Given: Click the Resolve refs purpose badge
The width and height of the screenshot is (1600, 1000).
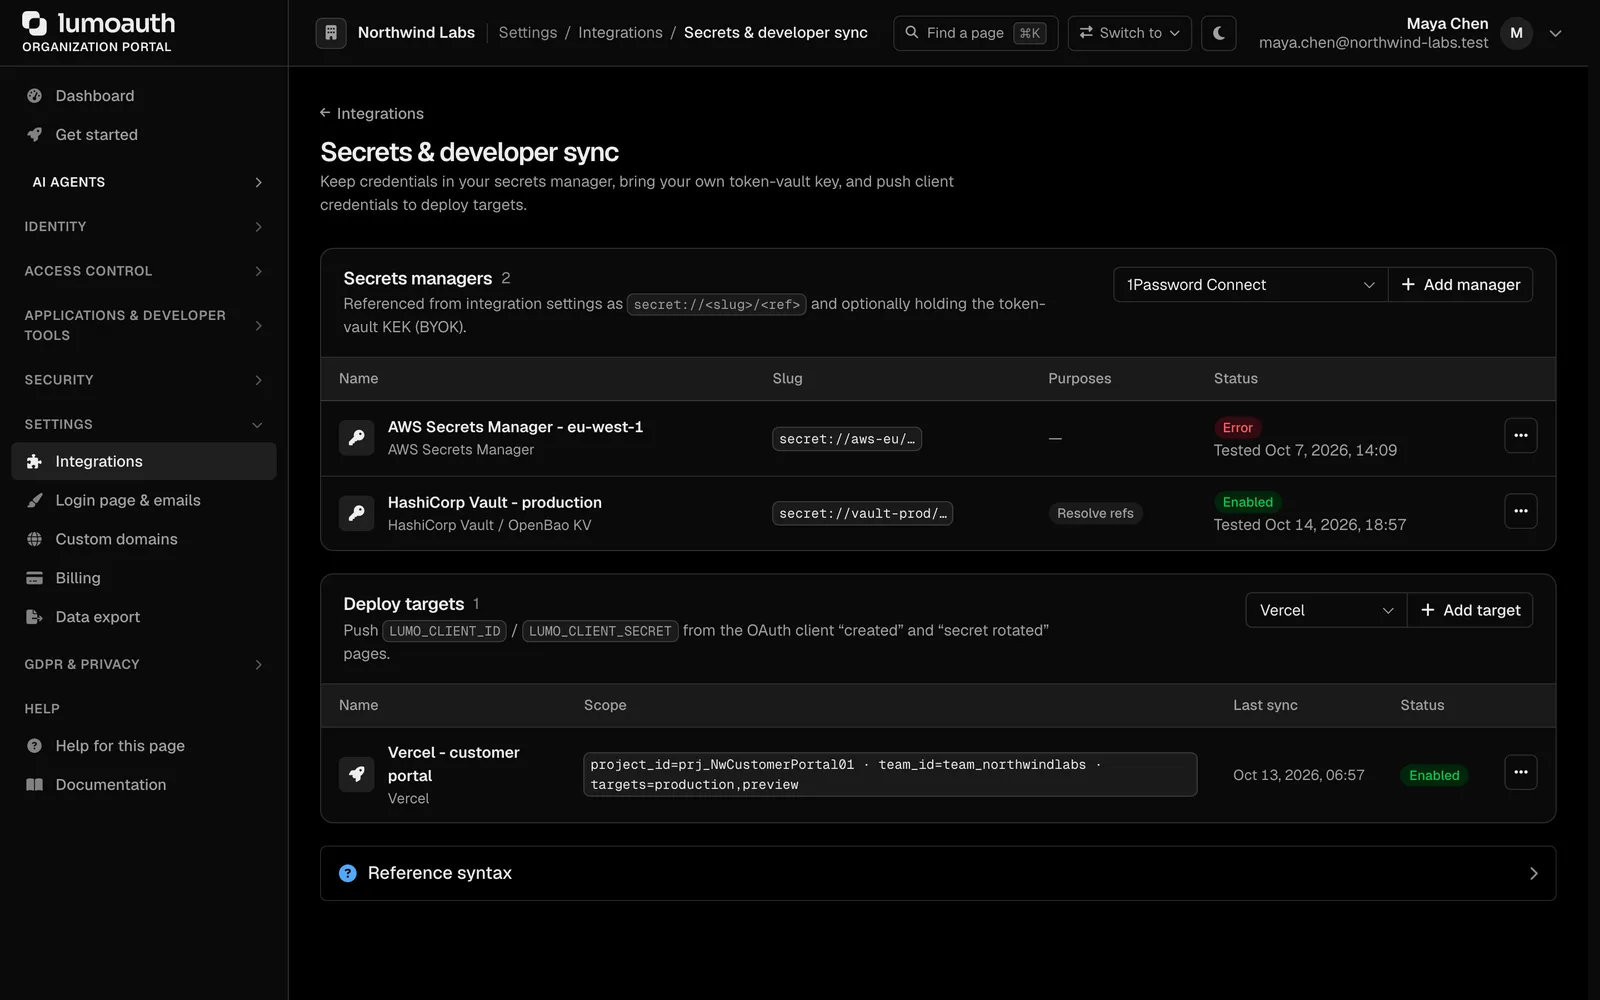Looking at the screenshot, I should pyautogui.click(x=1095, y=513).
